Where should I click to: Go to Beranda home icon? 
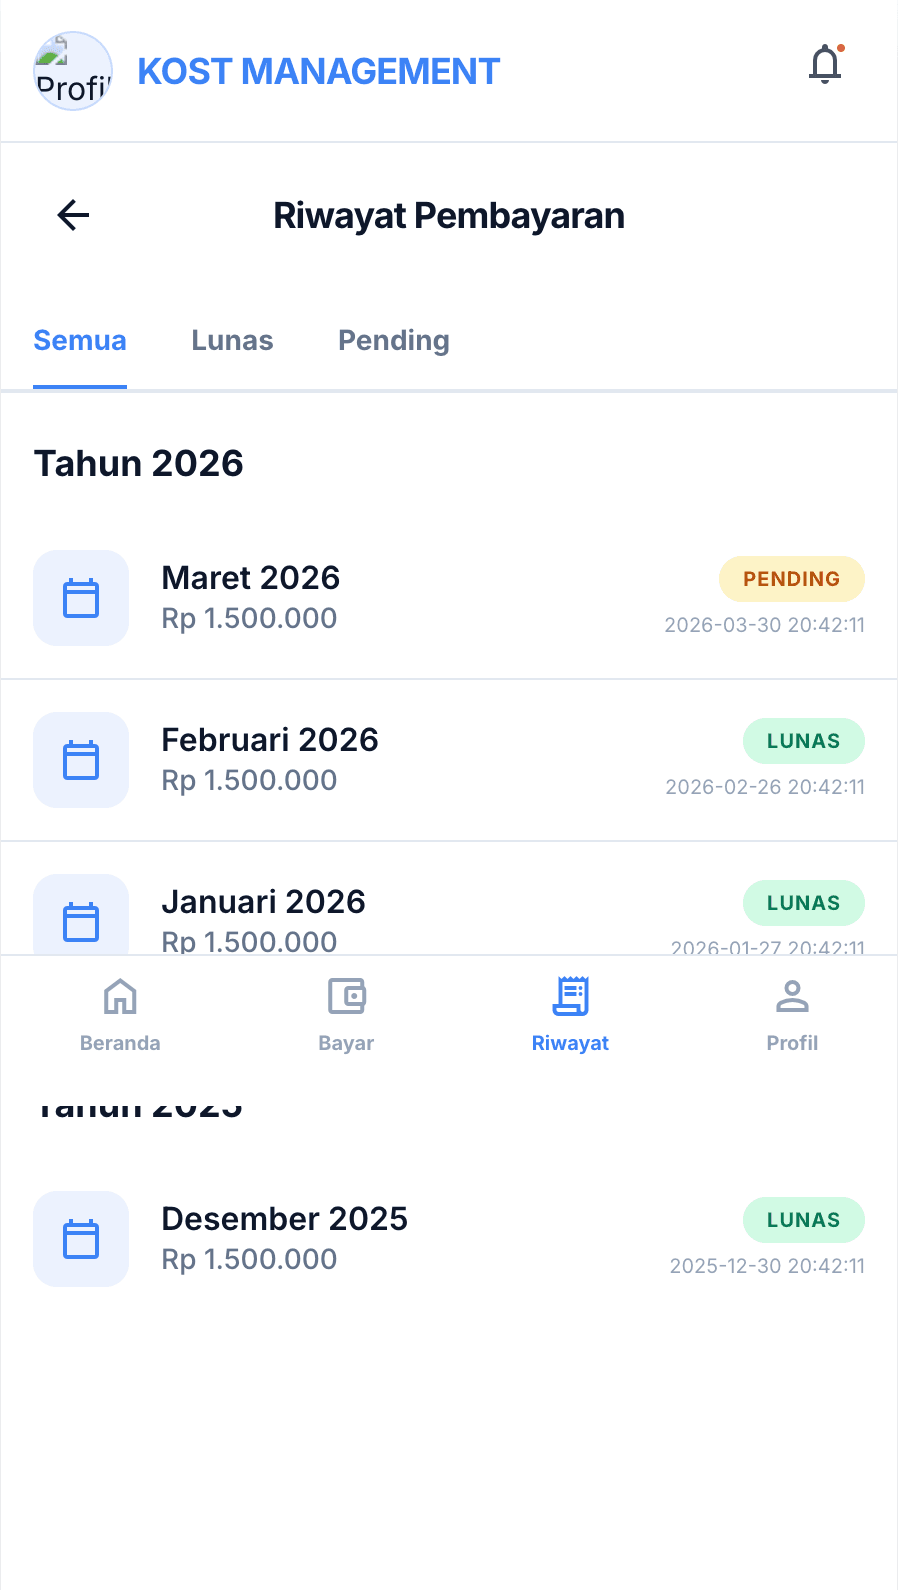pyautogui.click(x=120, y=997)
